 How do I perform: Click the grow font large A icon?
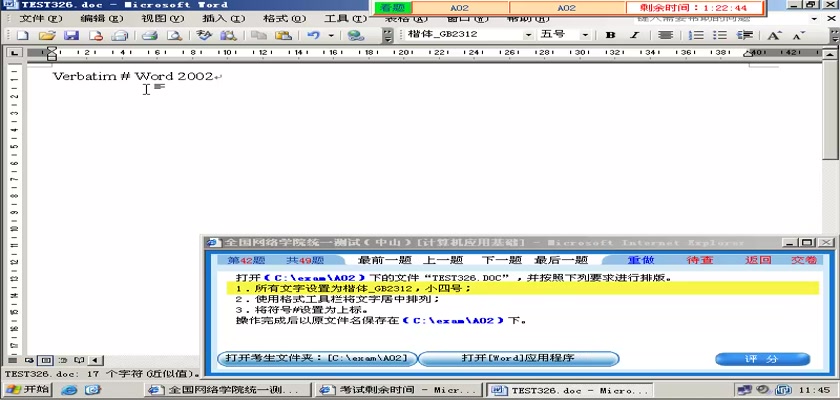(x=774, y=35)
